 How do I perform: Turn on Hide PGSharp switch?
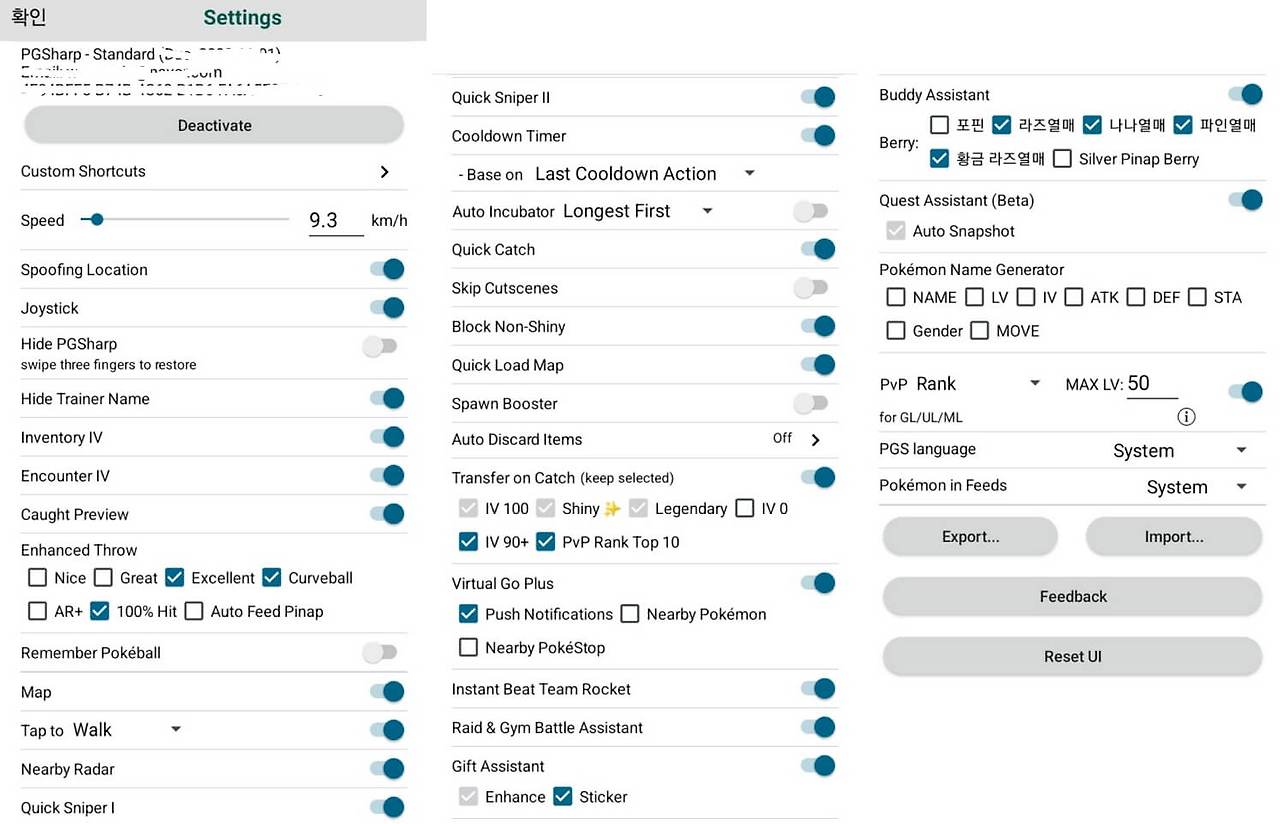[x=380, y=346]
